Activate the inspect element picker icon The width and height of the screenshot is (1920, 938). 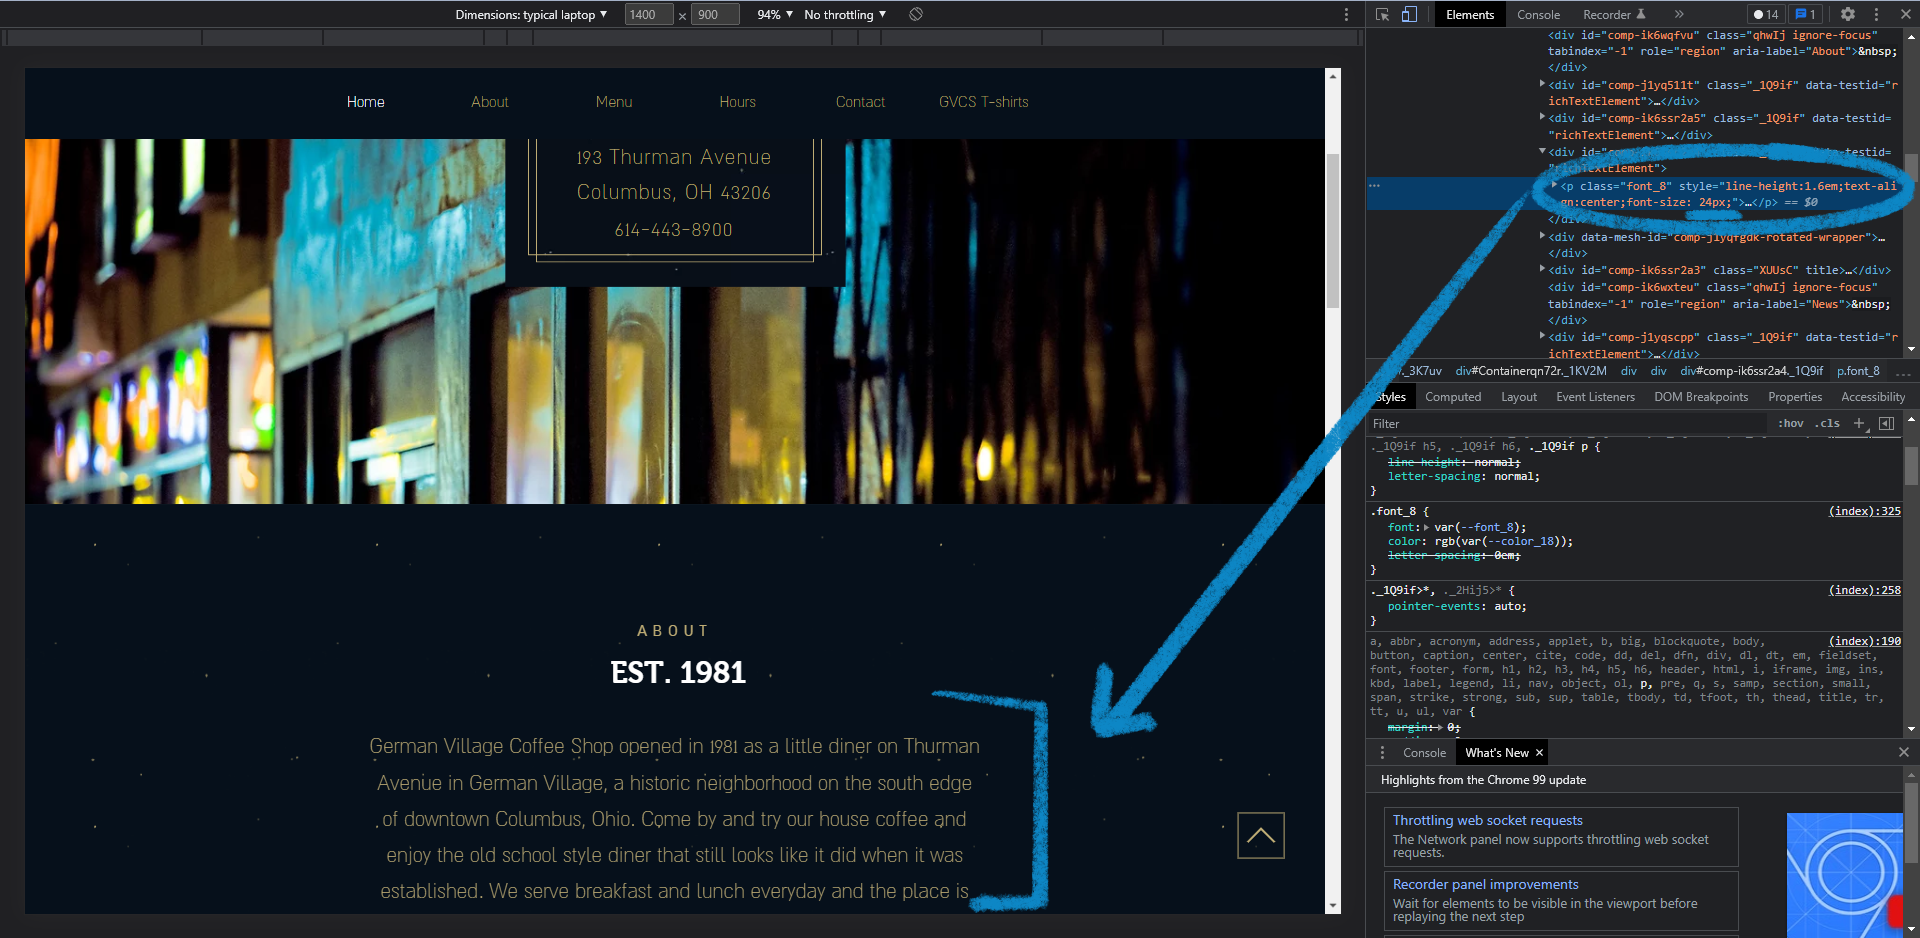point(1382,14)
